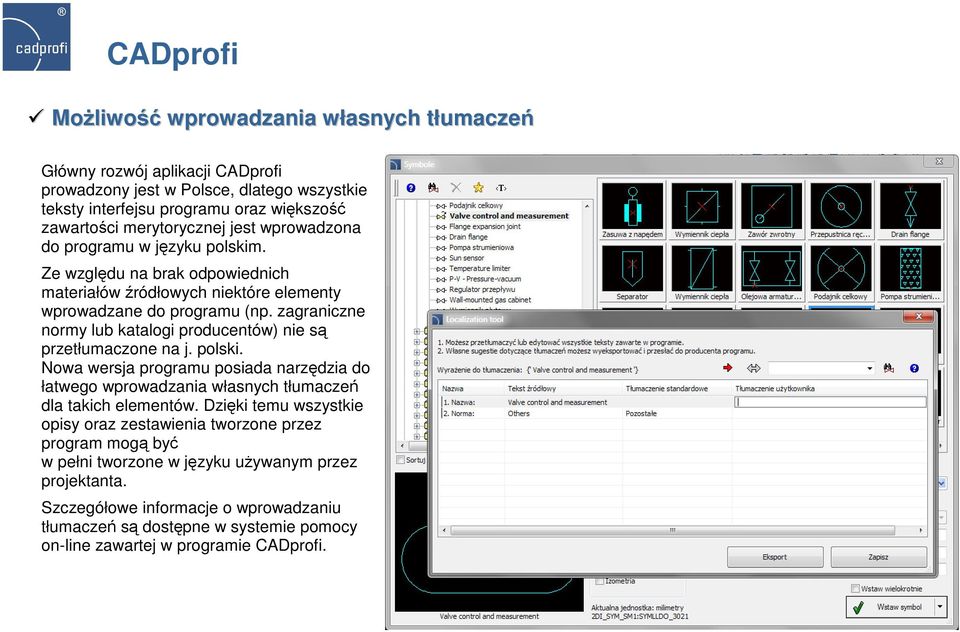
Task: Open help via blue question icon in Localization tool
Action: (914, 368)
